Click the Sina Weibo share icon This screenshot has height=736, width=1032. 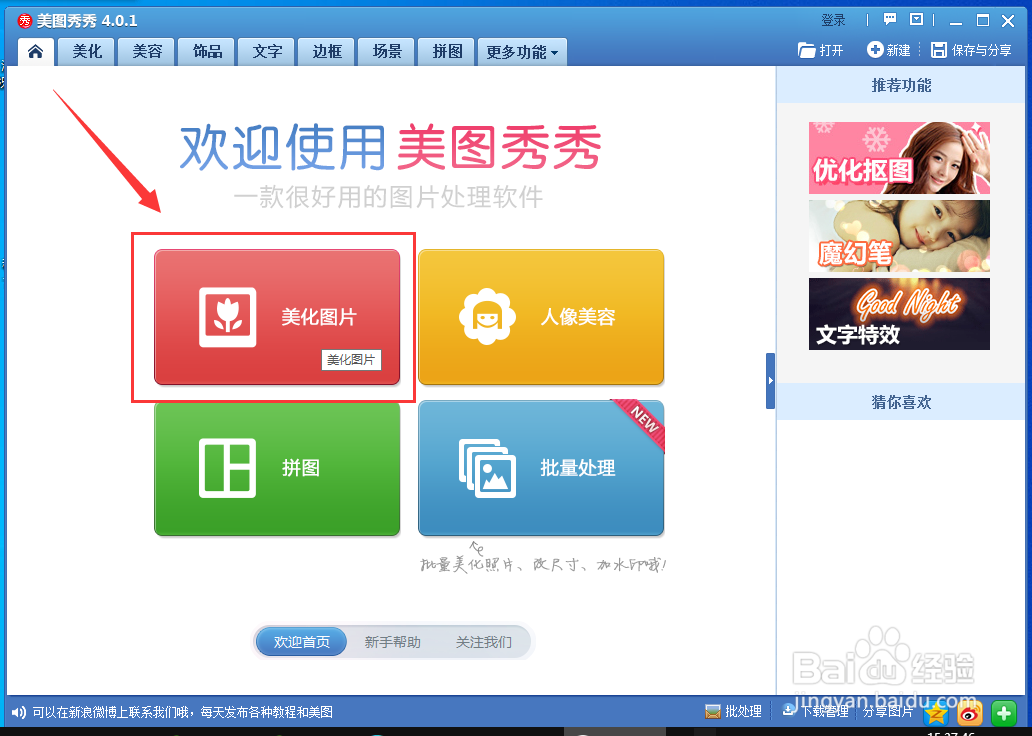(970, 713)
